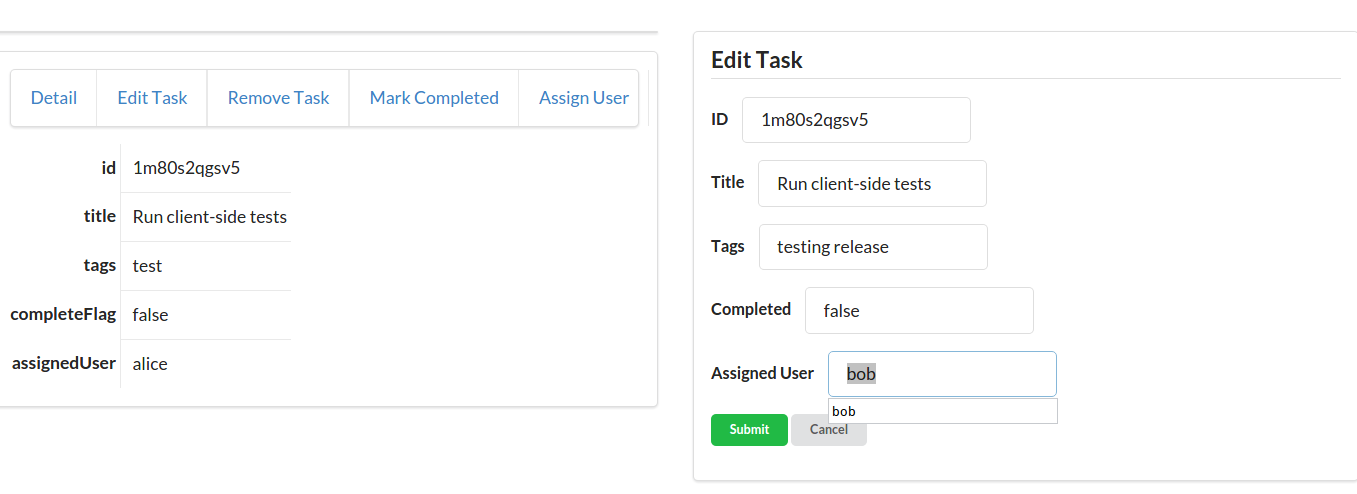Click Edit Task in the task menu
Image resolution: width=1357 pixels, height=494 pixels.
pos(152,98)
